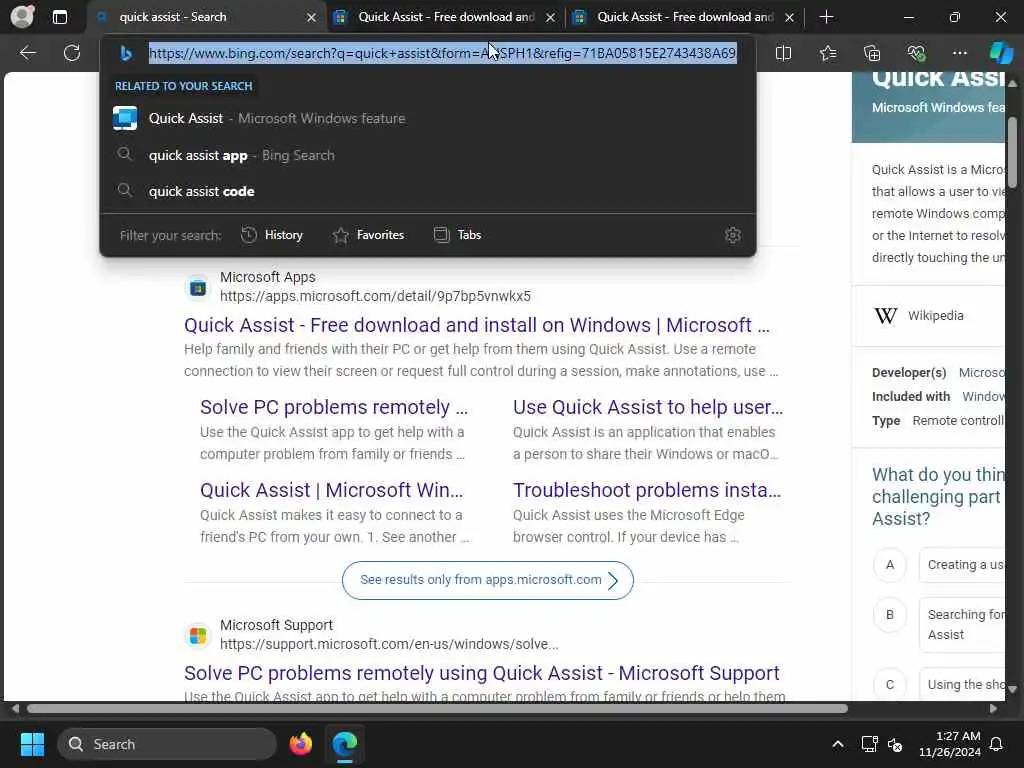Open Microsoft Edge taskbar icon

point(344,744)
